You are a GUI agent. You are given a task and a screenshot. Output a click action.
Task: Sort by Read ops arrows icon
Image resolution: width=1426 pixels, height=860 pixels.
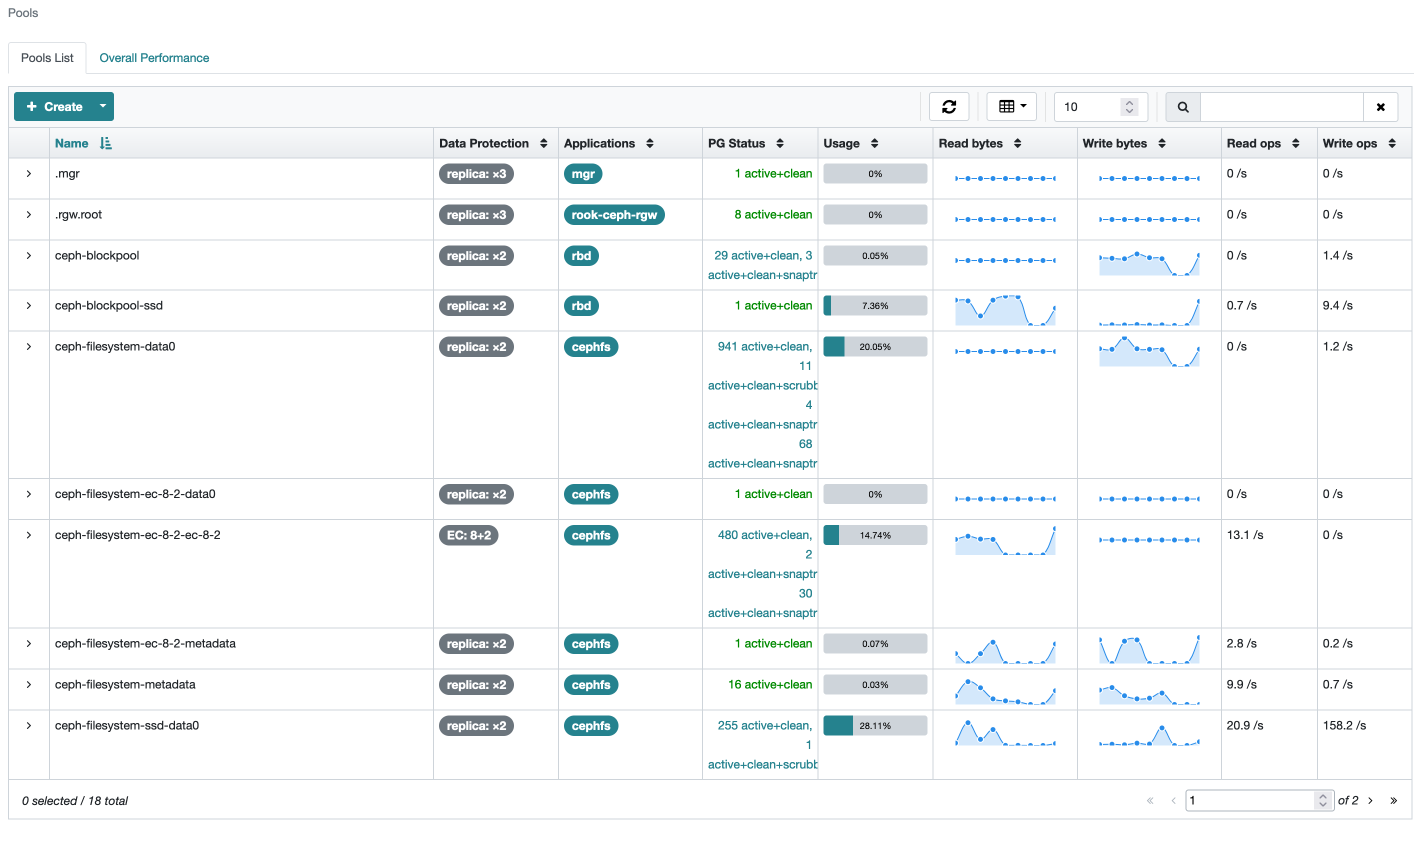pyautogui.click(x=1296, y=144)
